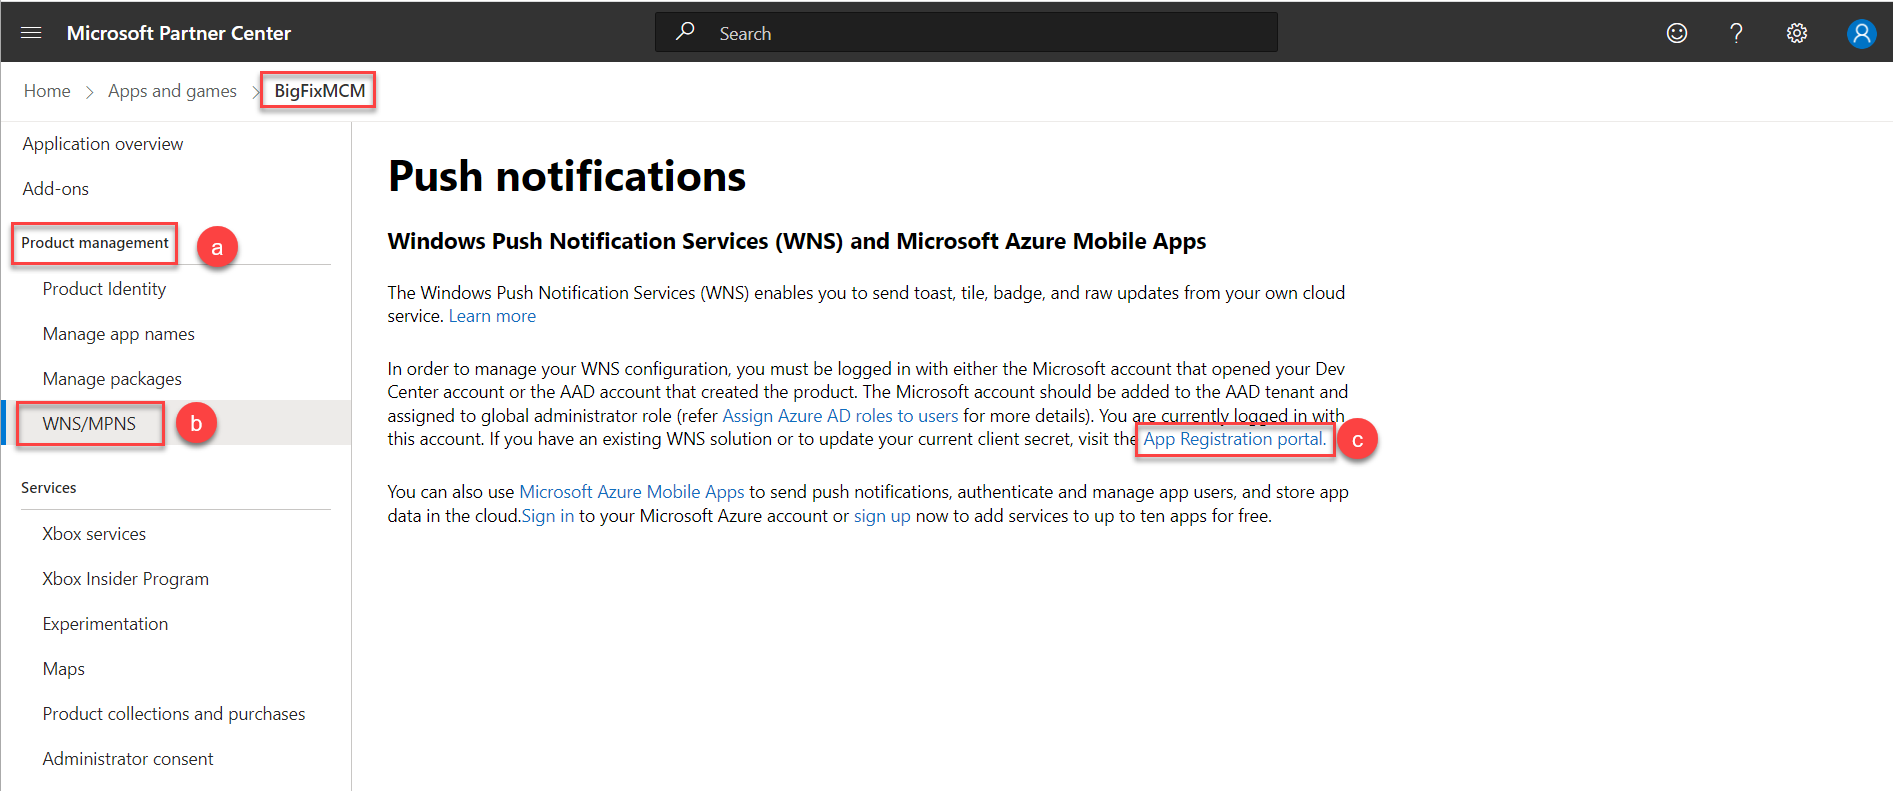This screenshot has width=1893, height=791.
Task: Collapse the Services section header
Action: [49, 488]
